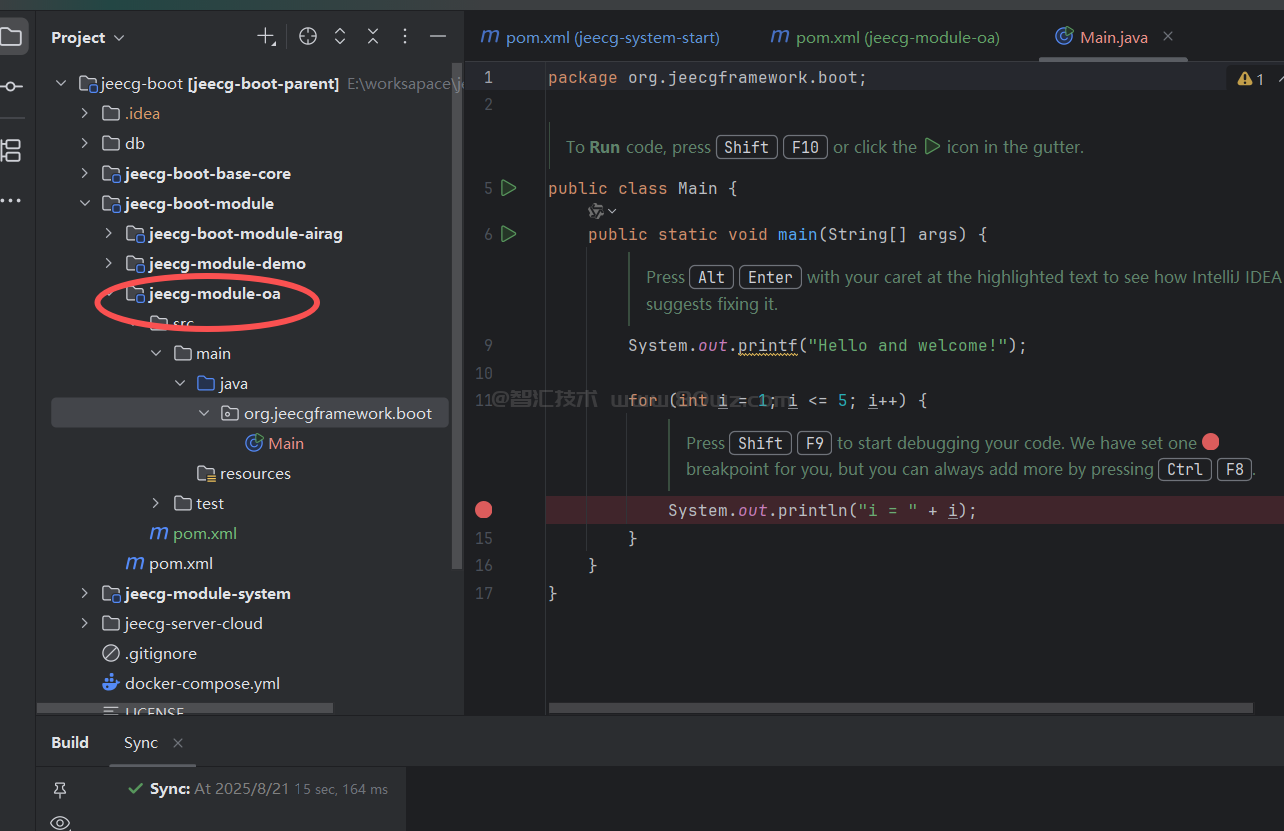Open the Commit tool window icon

coord(11,87)
